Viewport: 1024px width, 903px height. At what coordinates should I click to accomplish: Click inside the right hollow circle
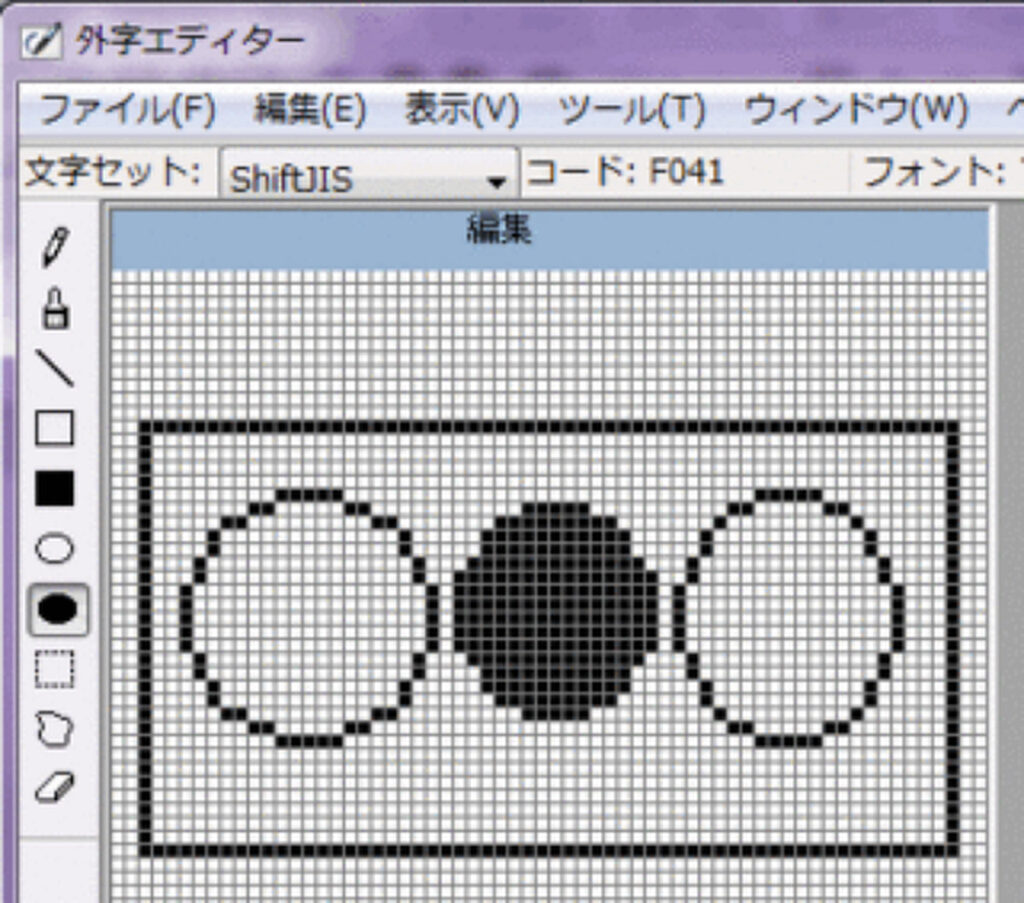790,618
